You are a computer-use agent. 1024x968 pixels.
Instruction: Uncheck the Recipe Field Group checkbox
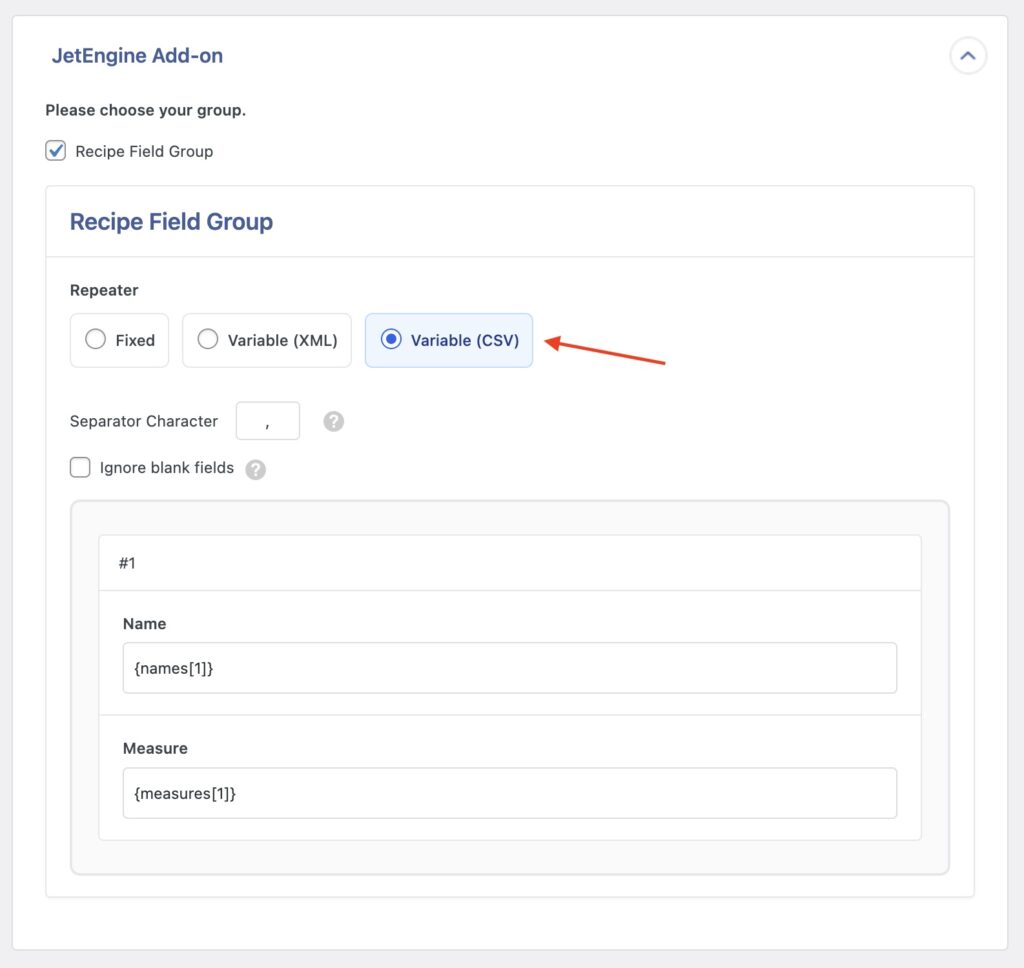click(x=55, y=151)
